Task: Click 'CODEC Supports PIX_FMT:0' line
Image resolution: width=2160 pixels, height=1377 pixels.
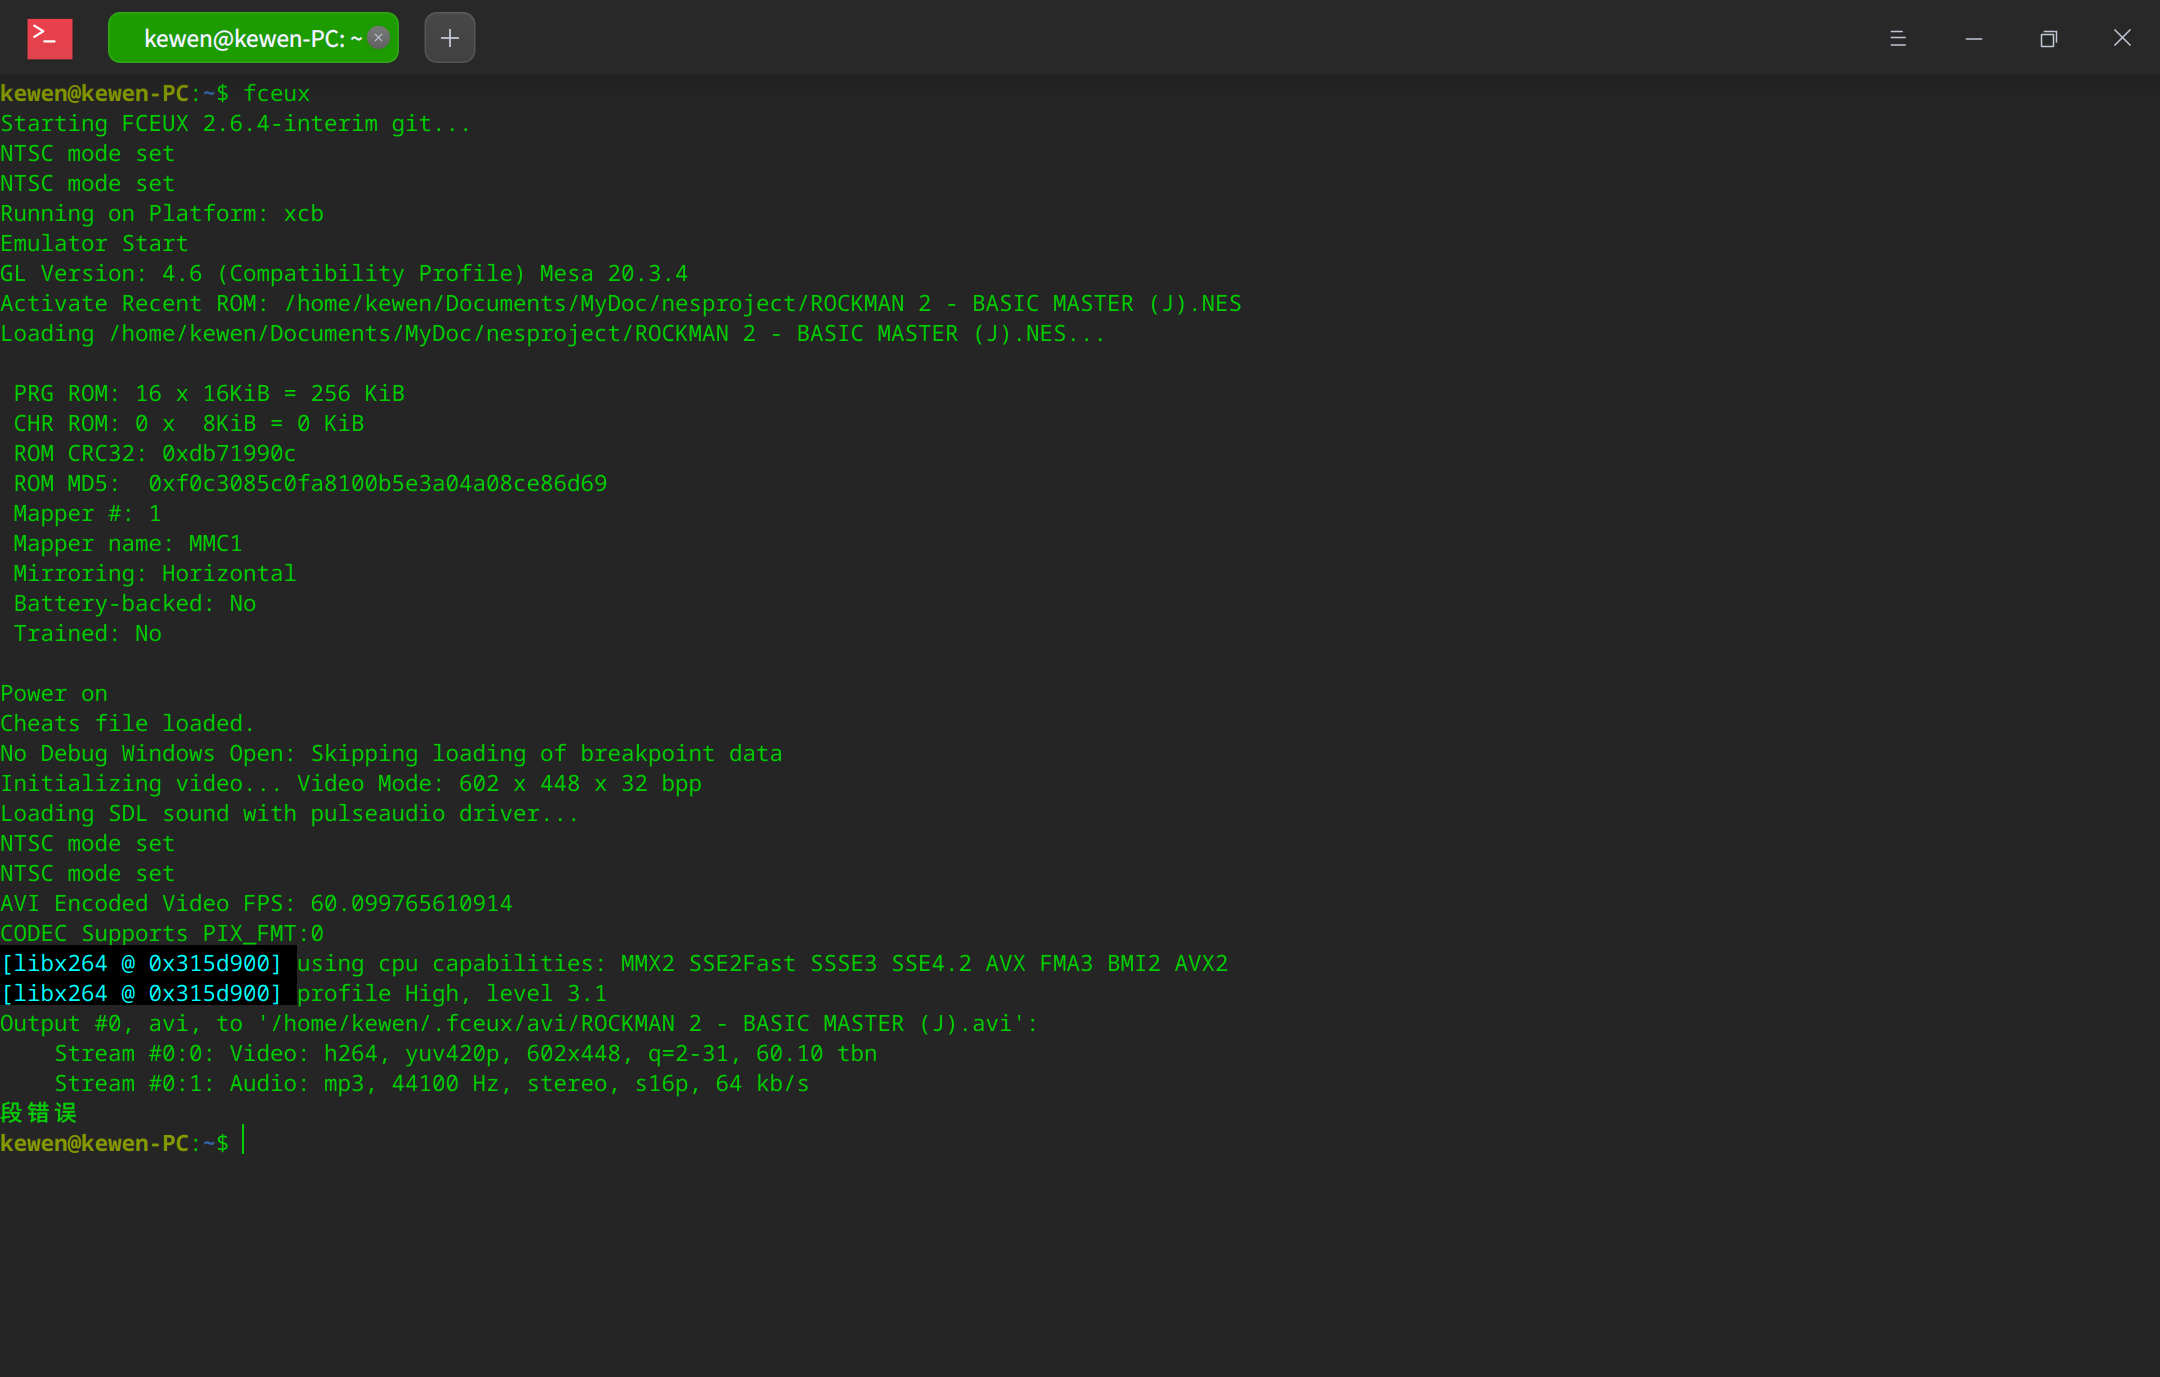Action: [162, 933]
